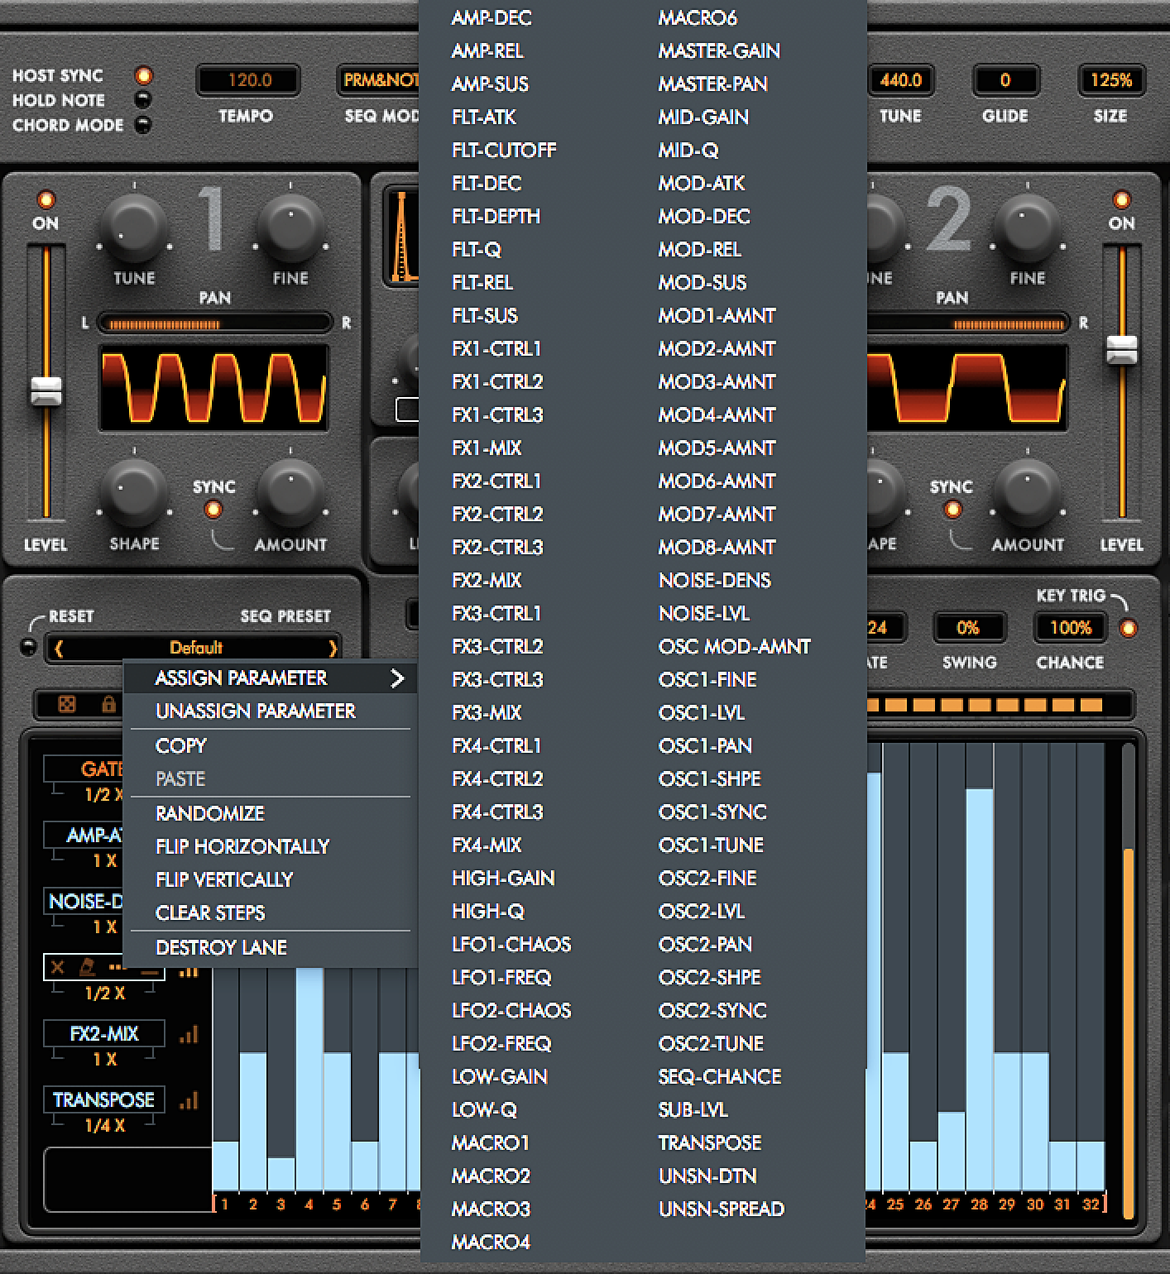This screenshot has height=1274, width=1170.
Task: Open the TRANSPOSE lane parameter box
Action: tap(104, 1100)
